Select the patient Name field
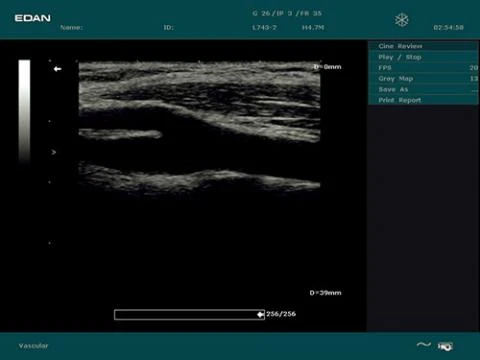Image resolution: width=480 pixels, height=360 pixels. [71, 27]
